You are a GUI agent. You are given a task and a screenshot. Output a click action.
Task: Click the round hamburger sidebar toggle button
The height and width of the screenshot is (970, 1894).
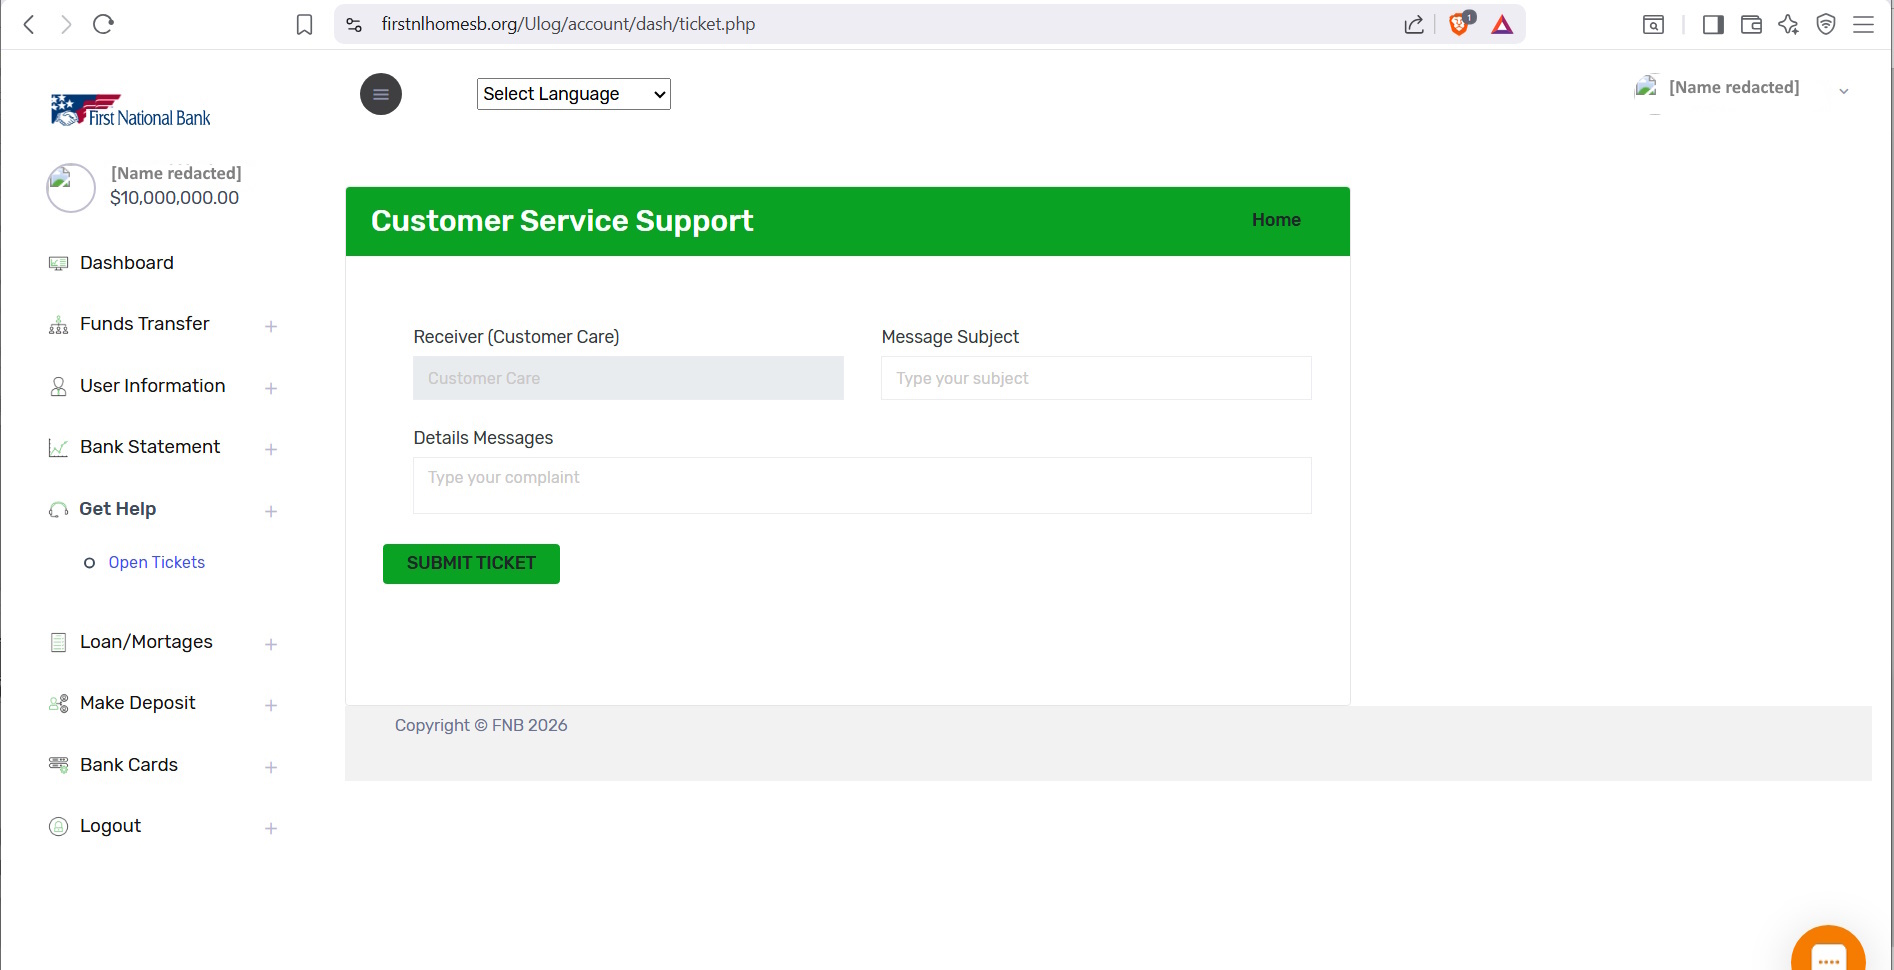[380, 94]
